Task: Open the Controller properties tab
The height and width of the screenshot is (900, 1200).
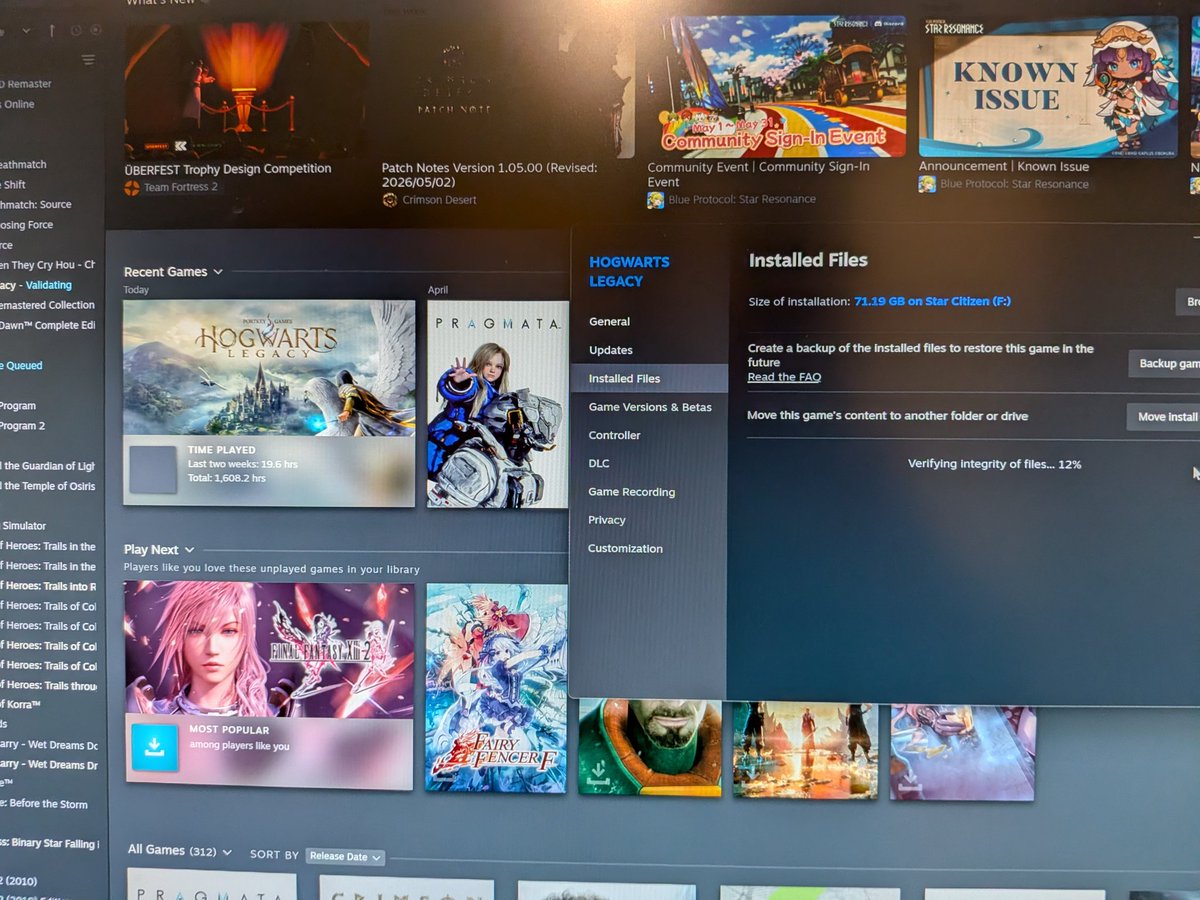Action: click(614, 435)
